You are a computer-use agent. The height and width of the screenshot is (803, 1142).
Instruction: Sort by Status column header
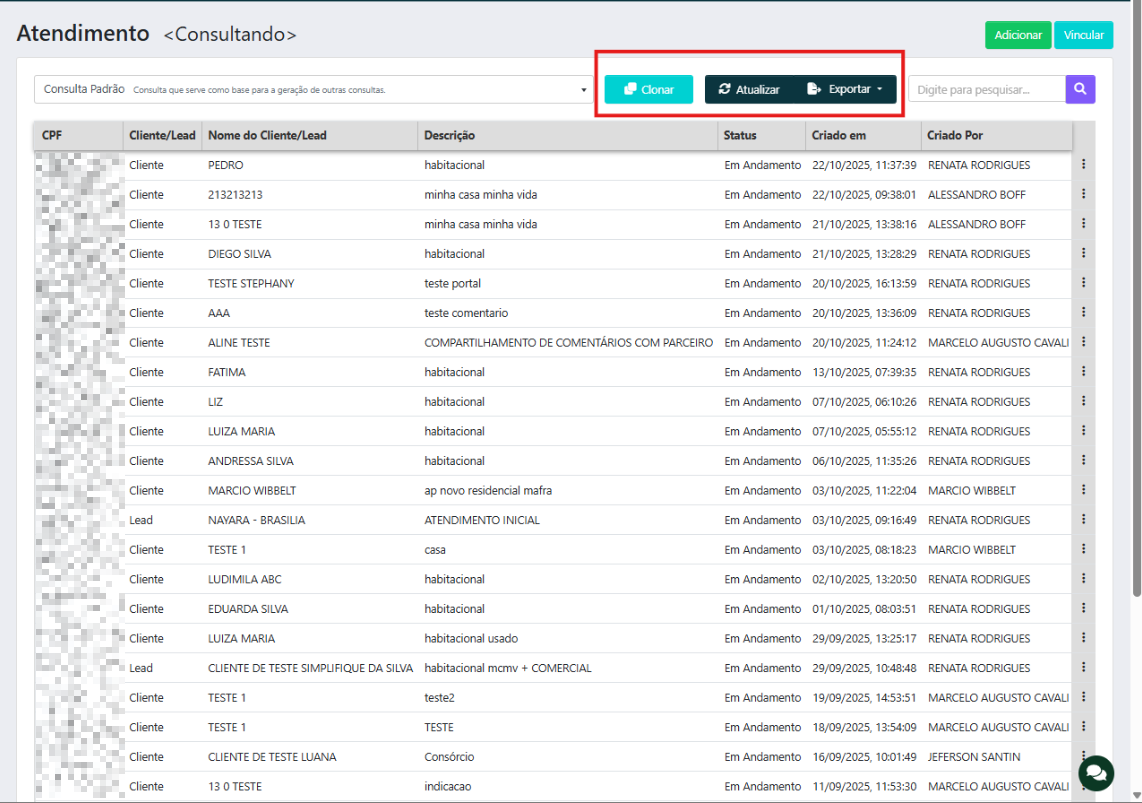[740, 135]
